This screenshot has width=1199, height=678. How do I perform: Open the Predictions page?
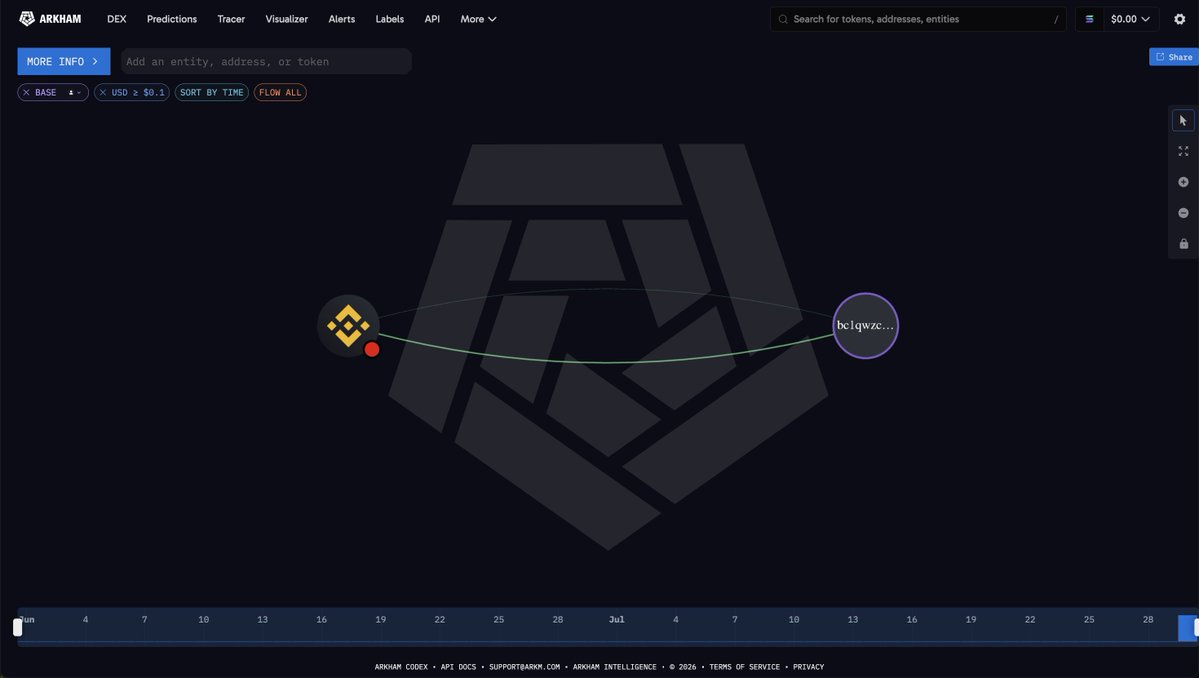(171, 19)
